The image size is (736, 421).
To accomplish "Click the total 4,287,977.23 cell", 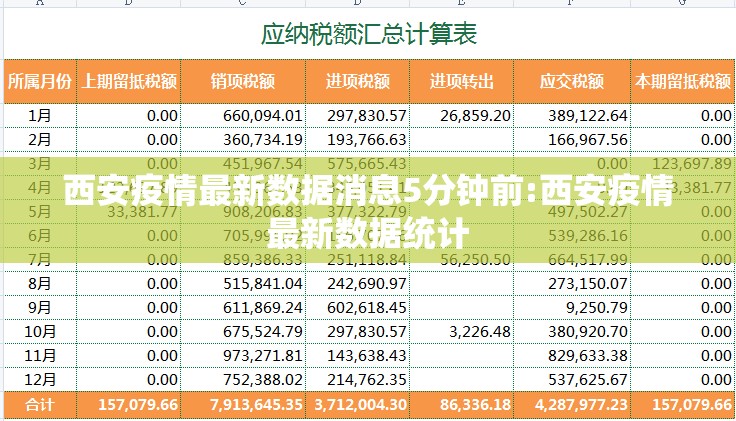I will point(572,405).
